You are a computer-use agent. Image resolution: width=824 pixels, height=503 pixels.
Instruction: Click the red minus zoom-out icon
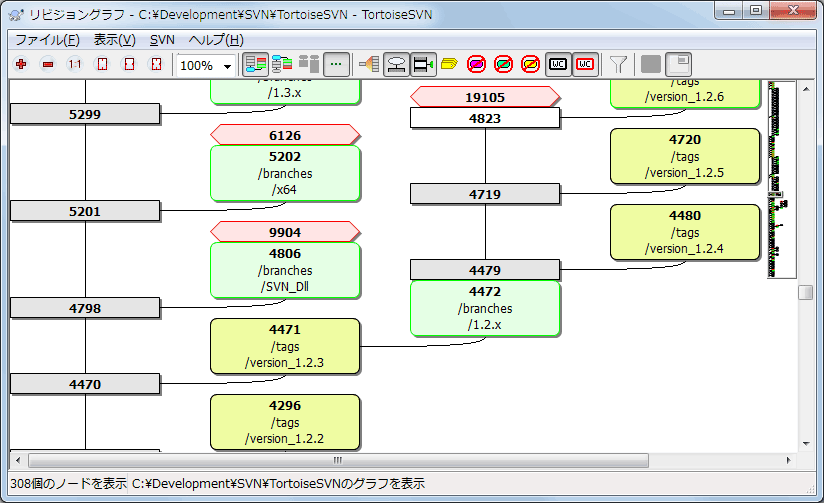(x=48, y=65)
